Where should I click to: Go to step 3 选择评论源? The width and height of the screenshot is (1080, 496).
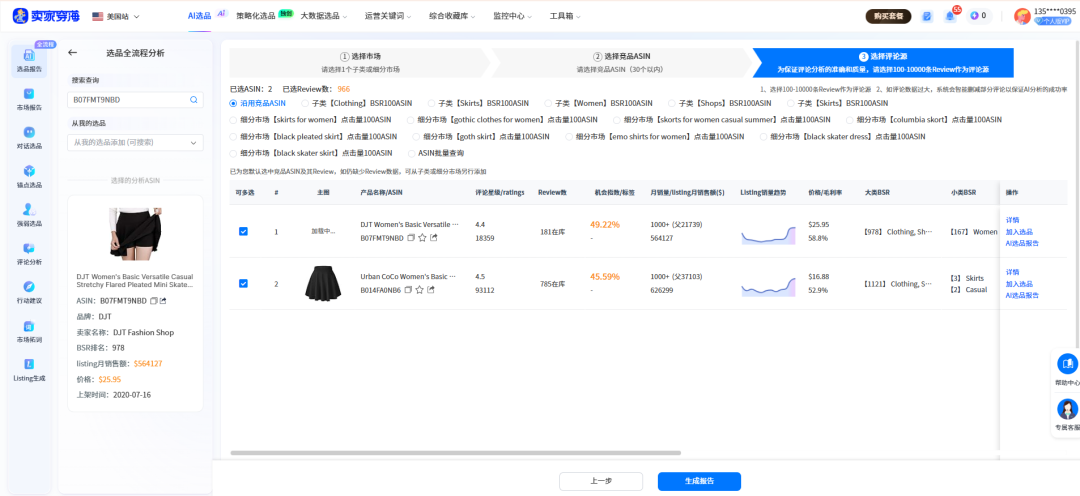pyautogui.click(x=883, y=62)
